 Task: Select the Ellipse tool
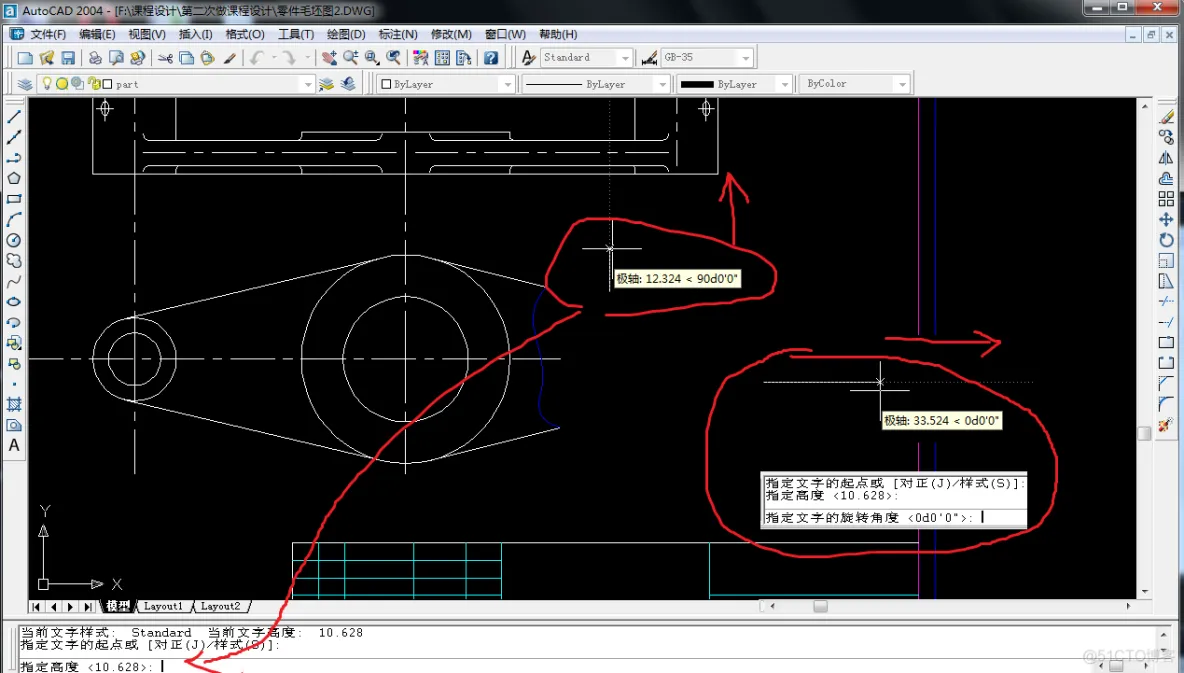pyautogui.click(x=14, y=302)
